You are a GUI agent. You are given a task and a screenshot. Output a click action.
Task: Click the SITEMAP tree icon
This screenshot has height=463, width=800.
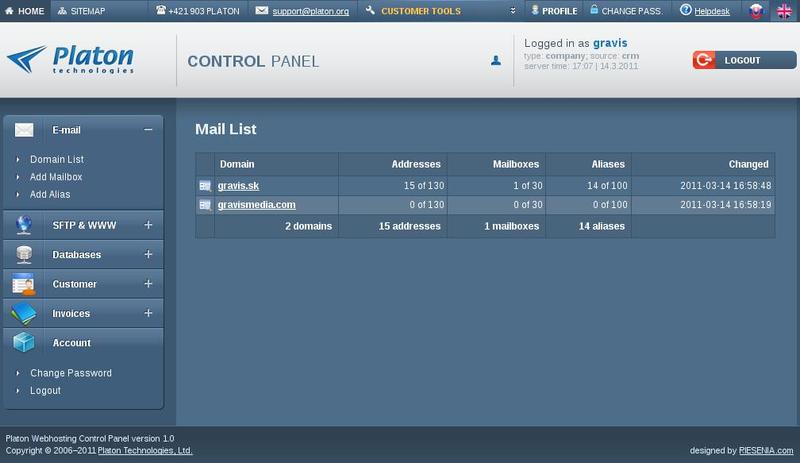tap(62, 11)
